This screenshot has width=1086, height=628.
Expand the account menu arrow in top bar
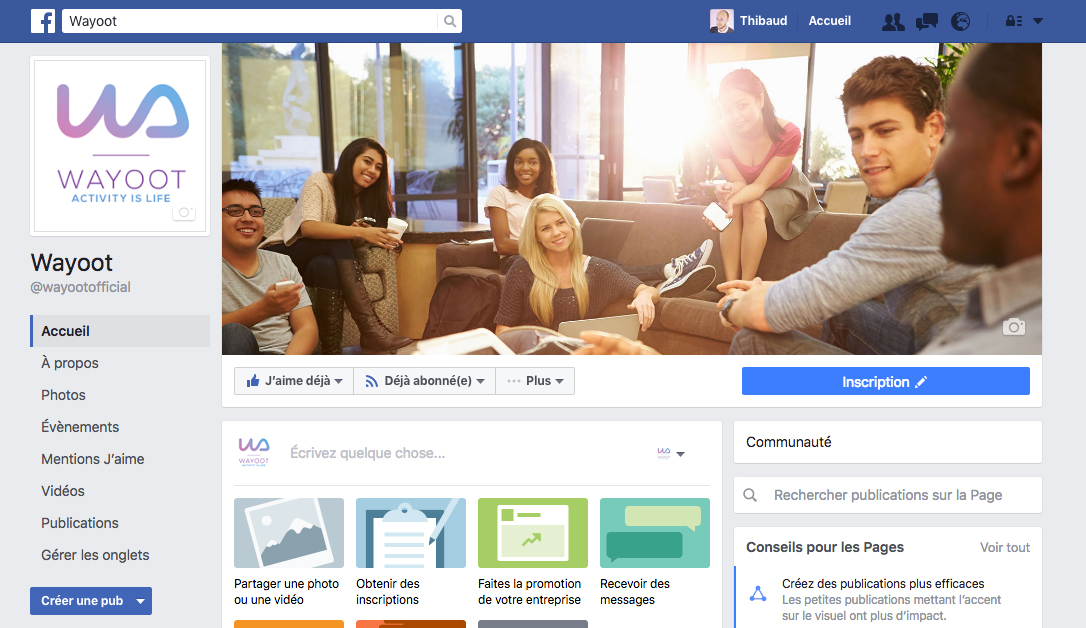click(1038, 21)
